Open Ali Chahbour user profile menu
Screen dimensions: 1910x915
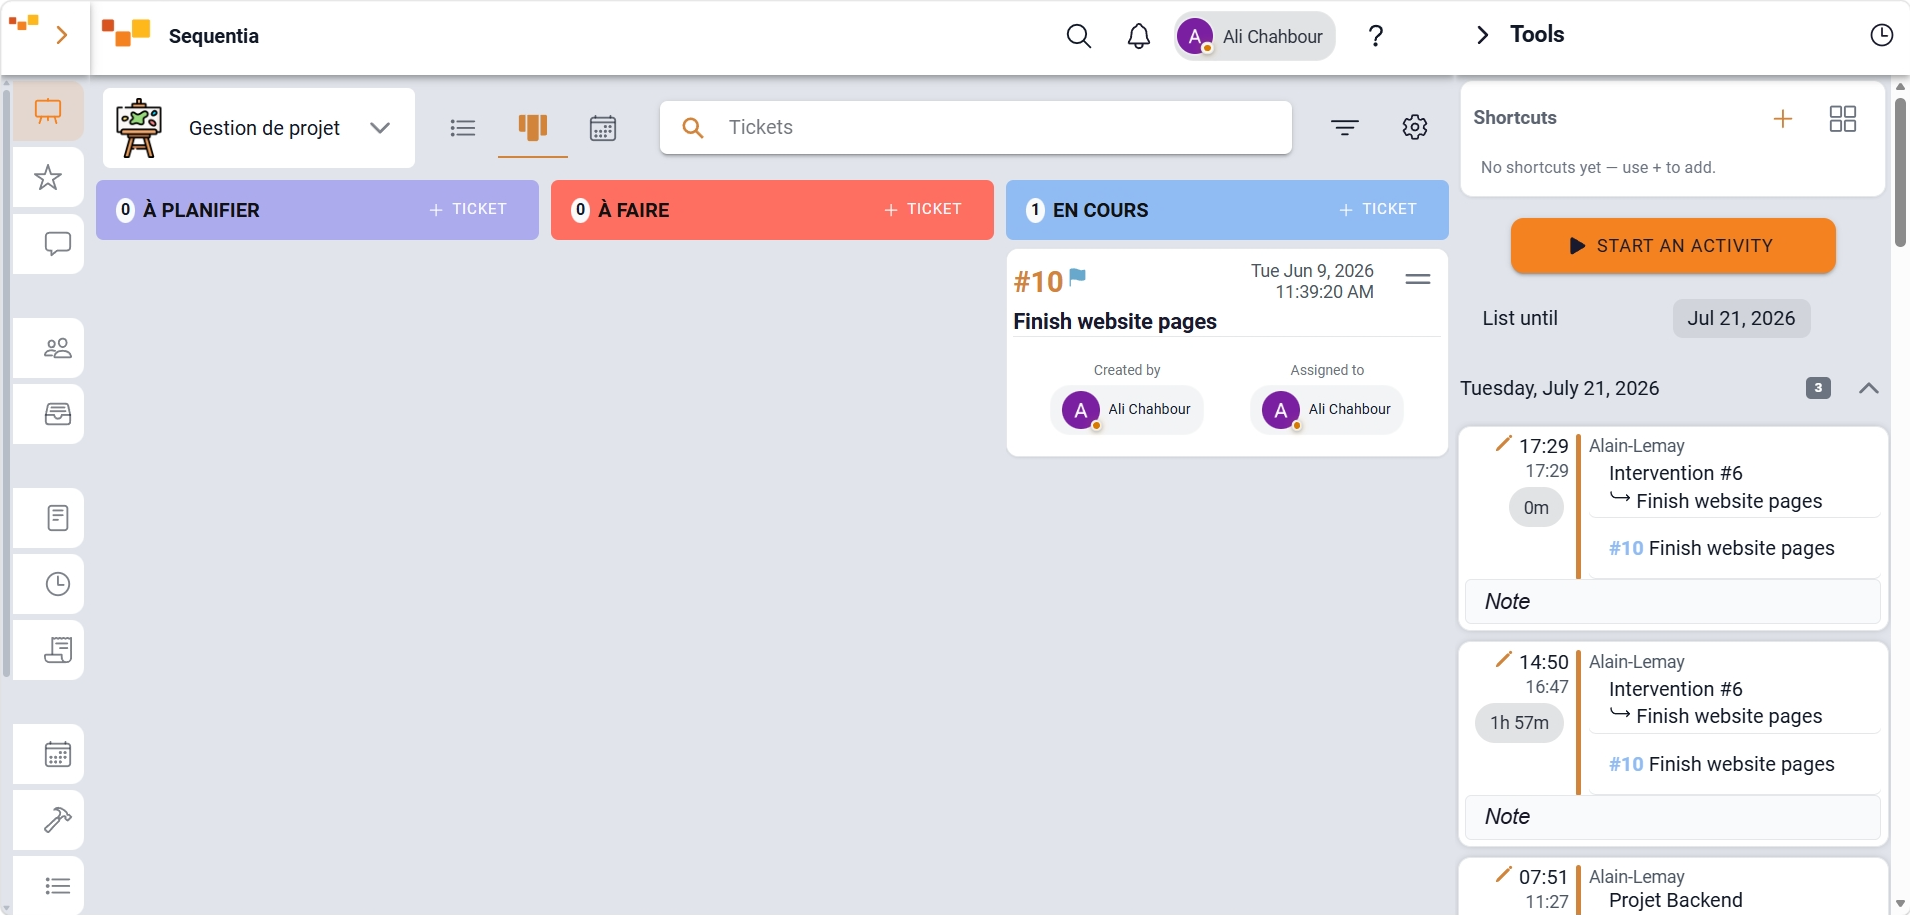pyautogui.click(x=1254, y=36)
